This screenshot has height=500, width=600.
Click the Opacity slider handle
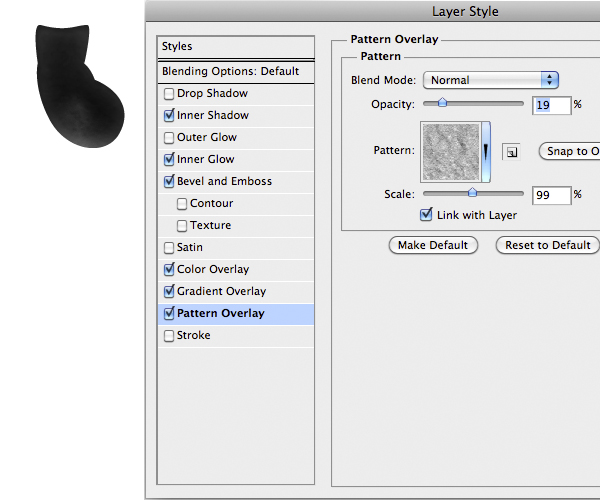click(442, 103)
